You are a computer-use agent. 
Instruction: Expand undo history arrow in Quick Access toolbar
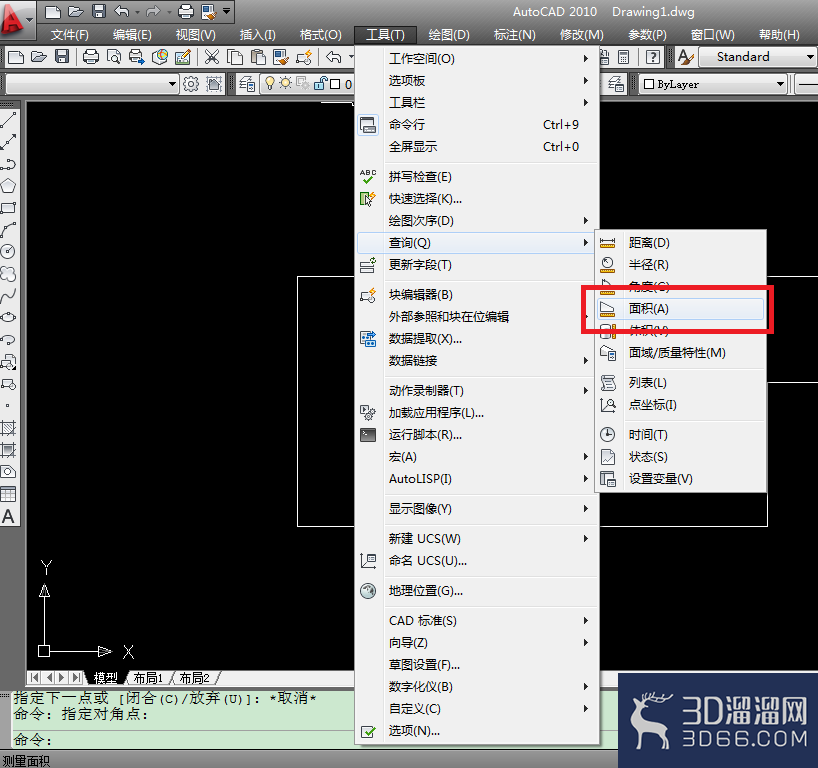(x=138, y=11)
